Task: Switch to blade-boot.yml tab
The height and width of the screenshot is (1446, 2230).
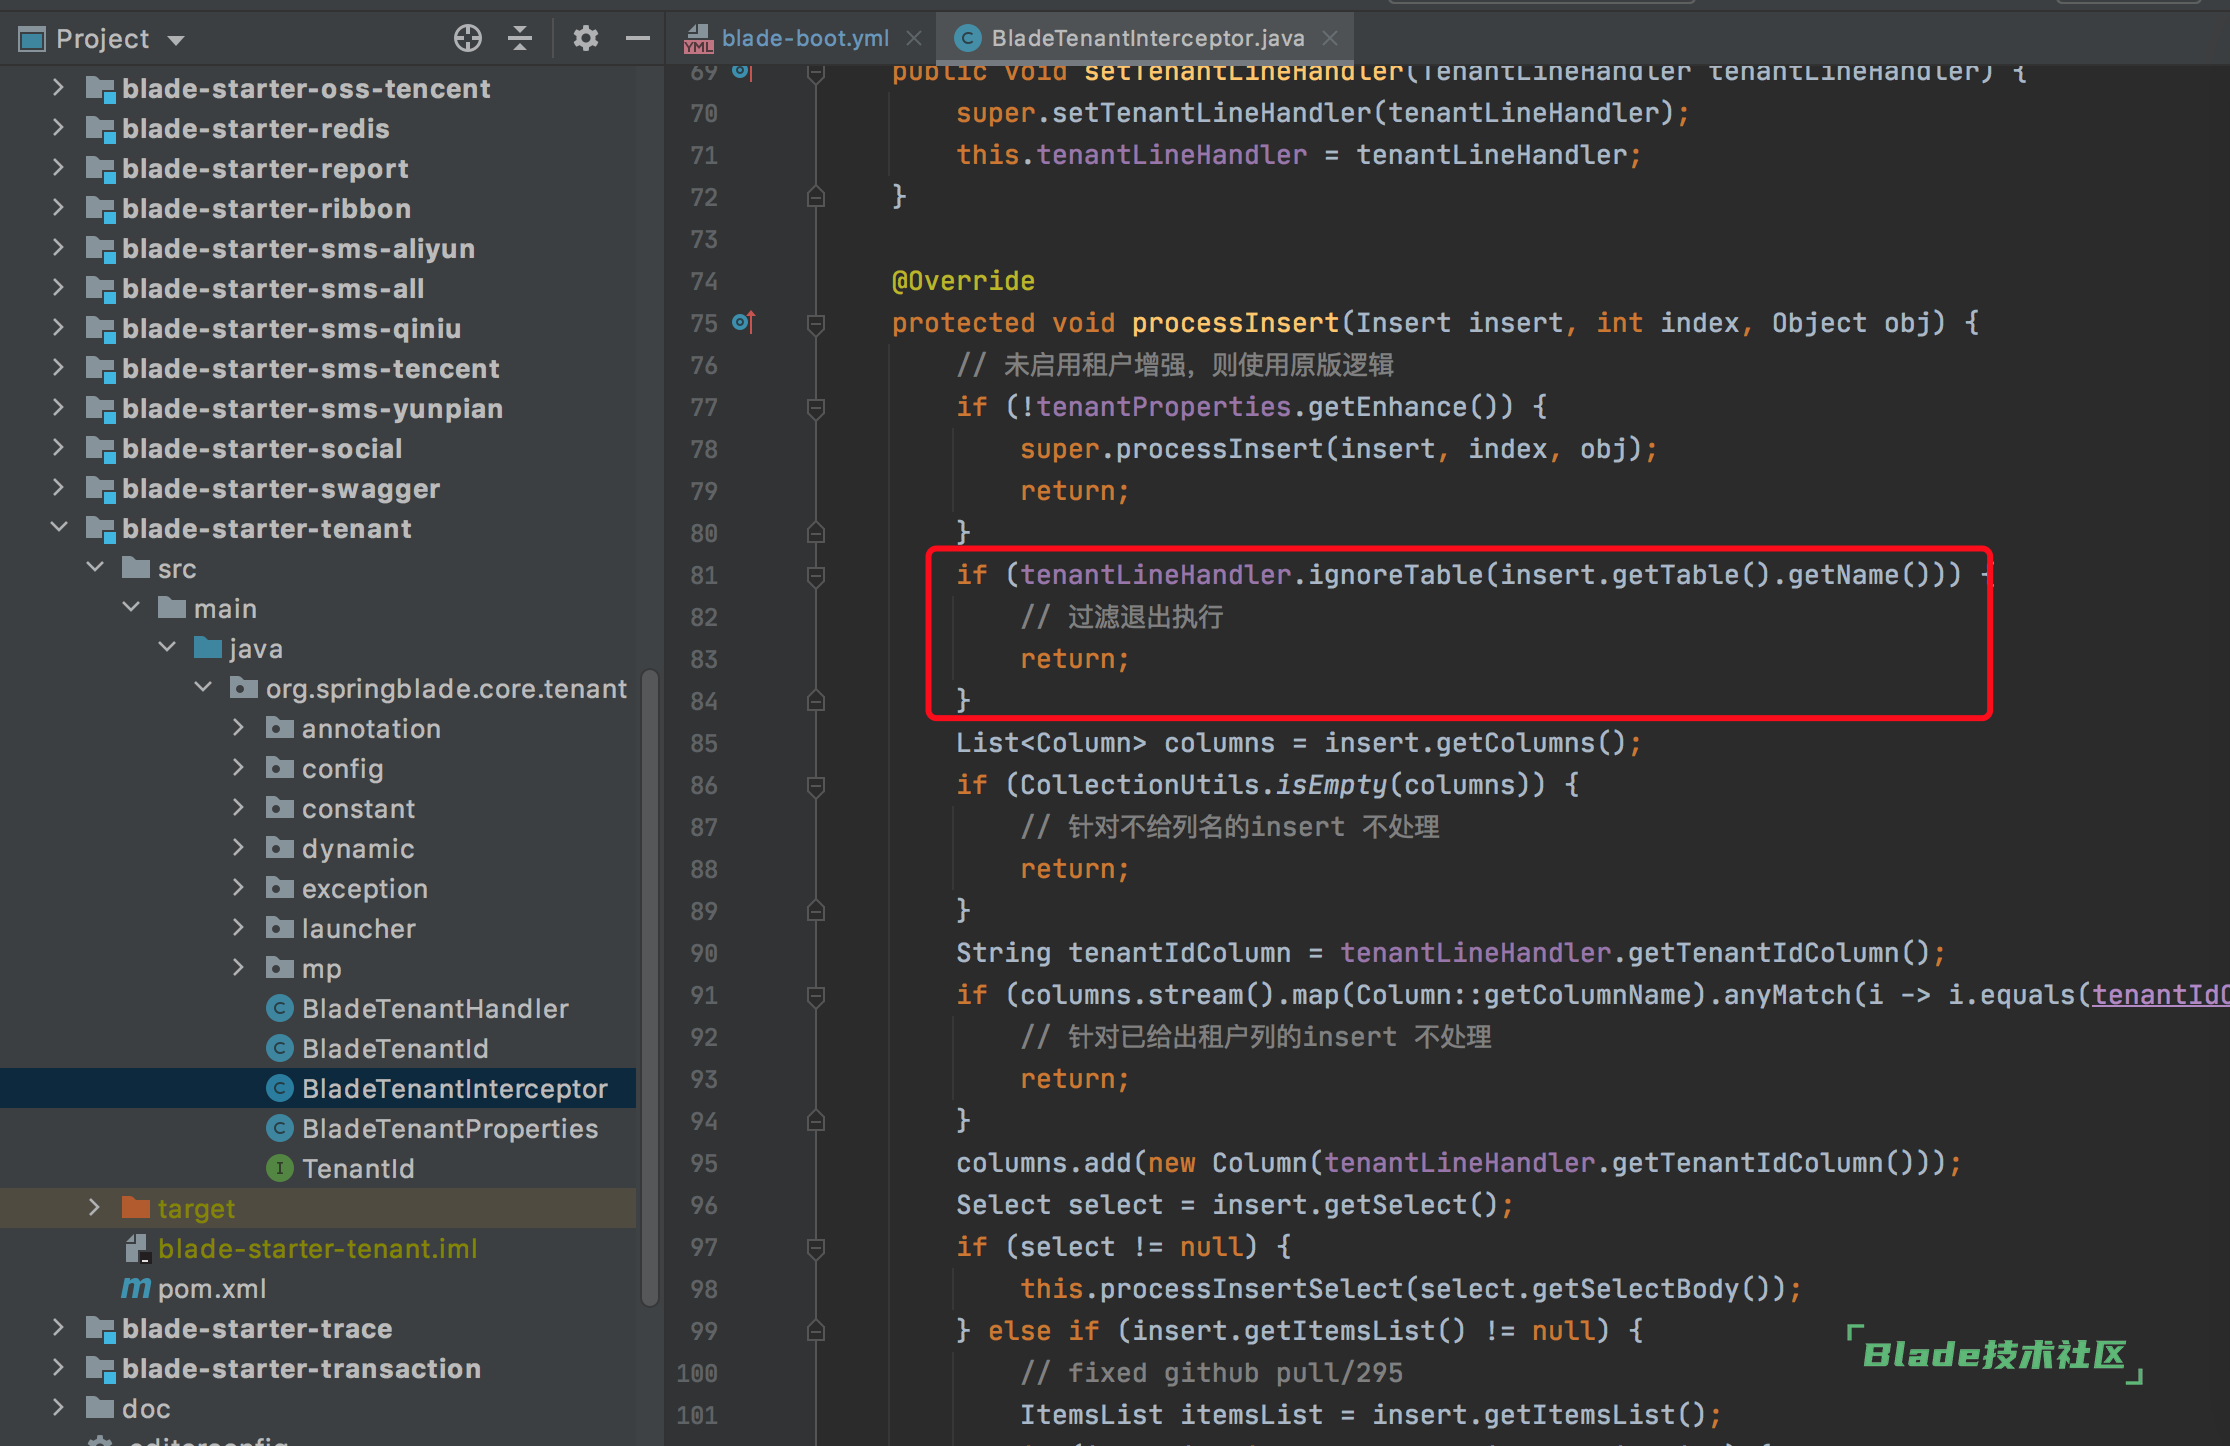Action: coord(804,38)
